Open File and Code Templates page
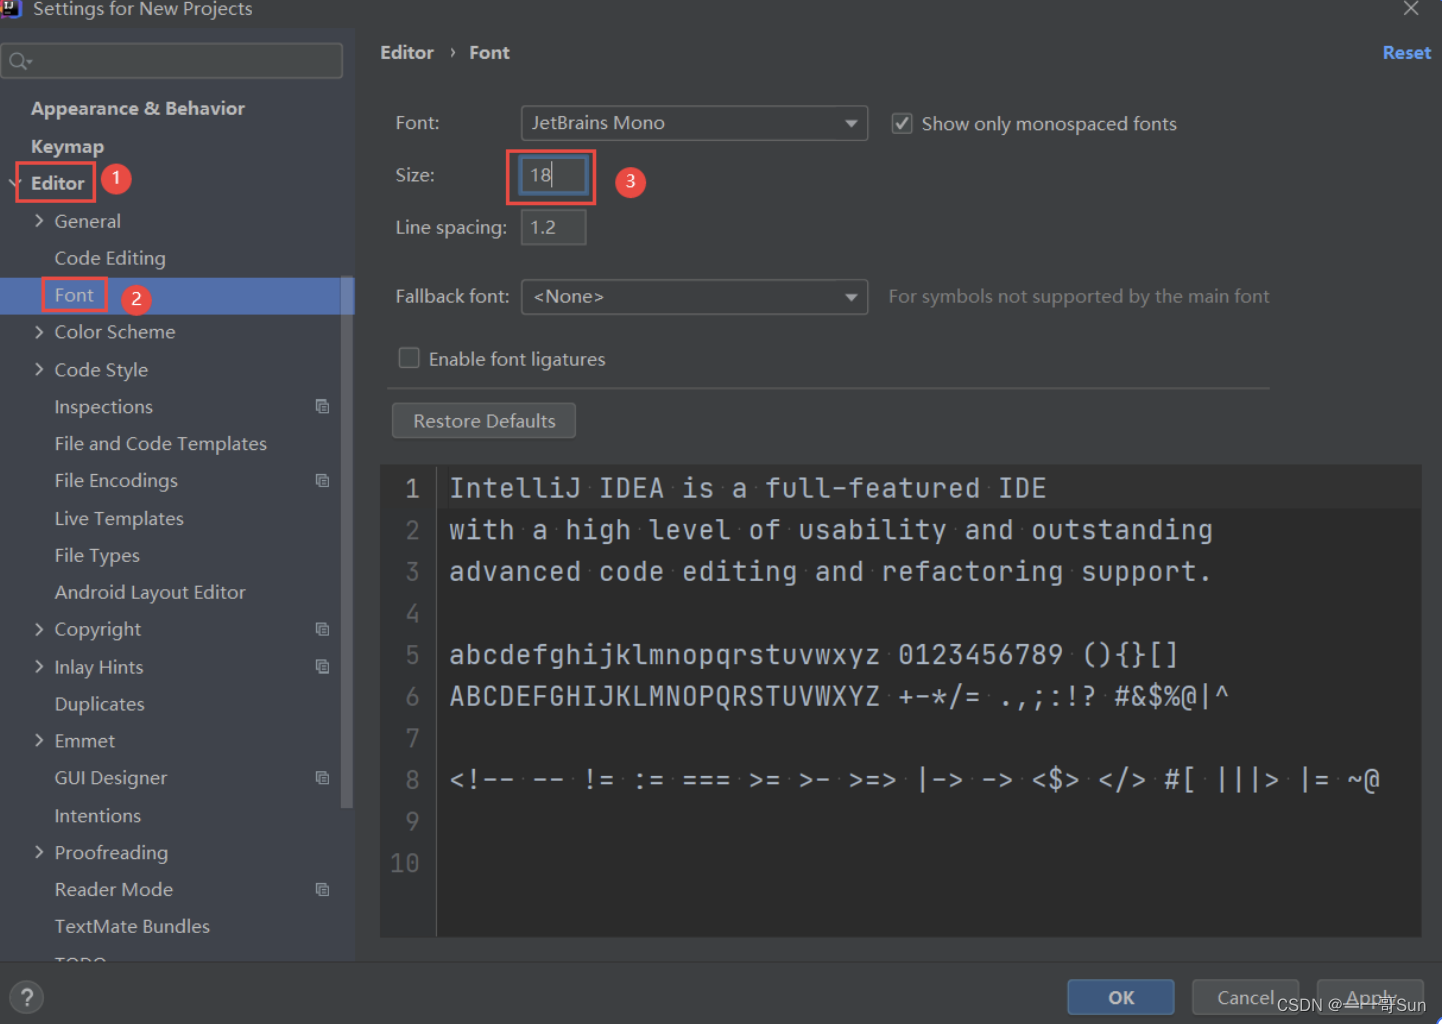 161,443
